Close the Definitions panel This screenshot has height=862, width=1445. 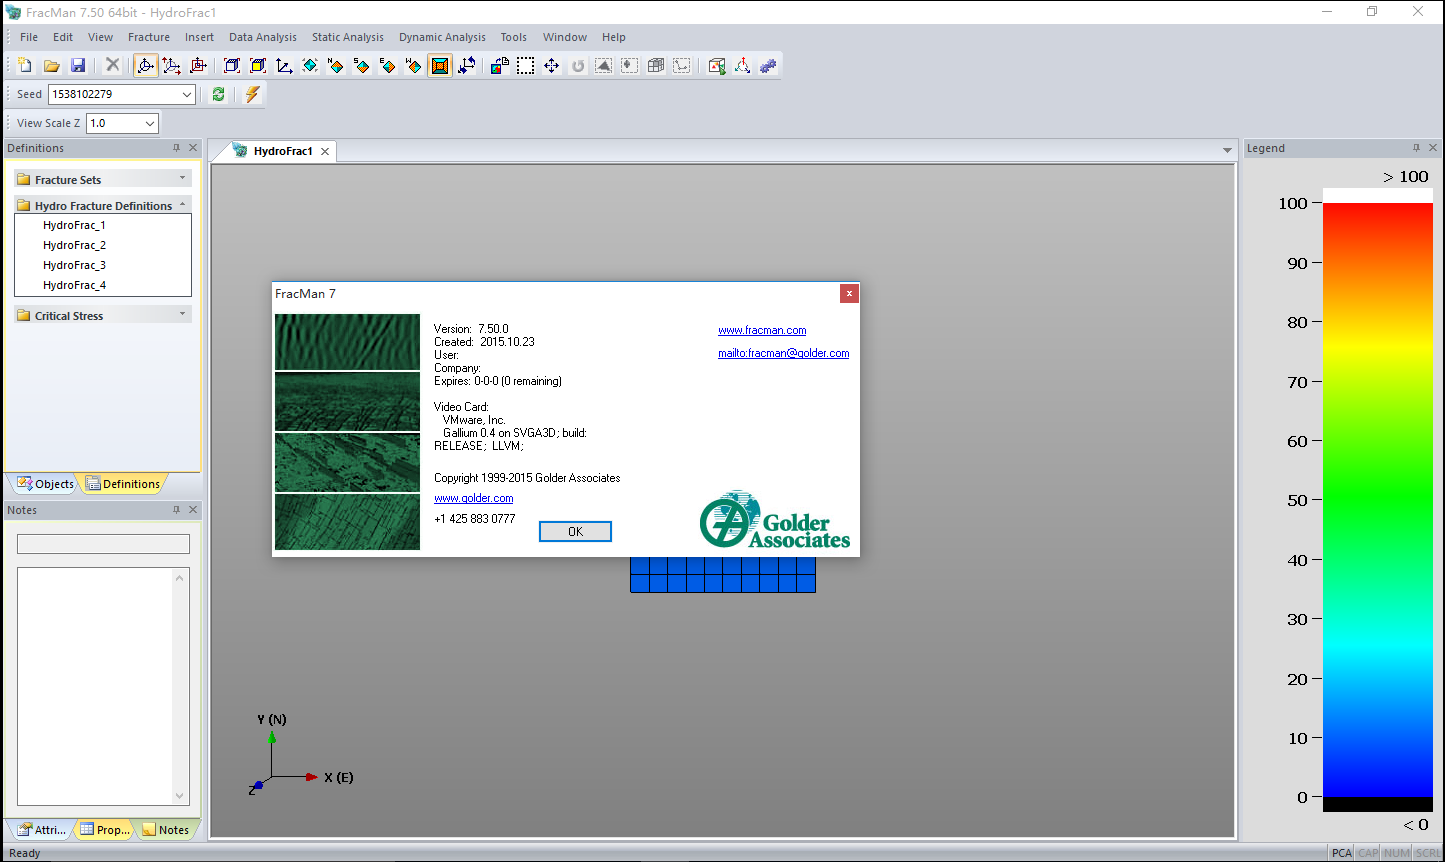pos(193,148)
